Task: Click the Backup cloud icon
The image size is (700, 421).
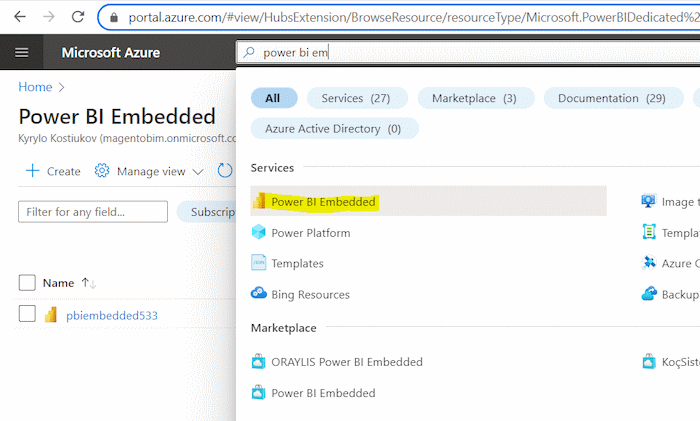Action: point(649,293)
